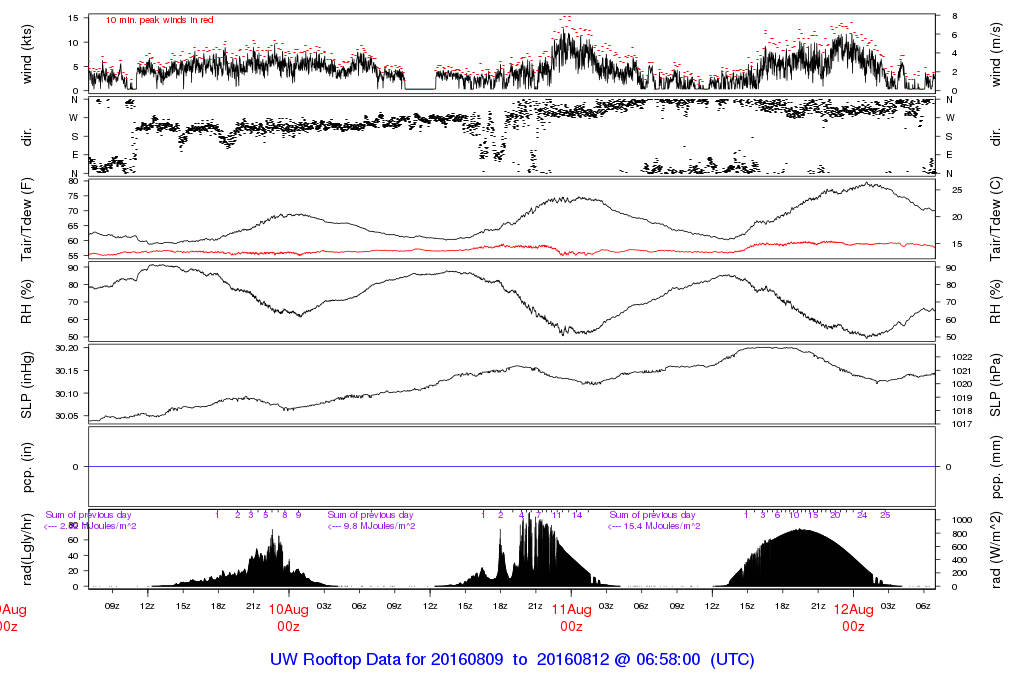Click the "SLP (hPa)" right axis label
This screenshot has height=700, width=1024.
click(997, 384)
